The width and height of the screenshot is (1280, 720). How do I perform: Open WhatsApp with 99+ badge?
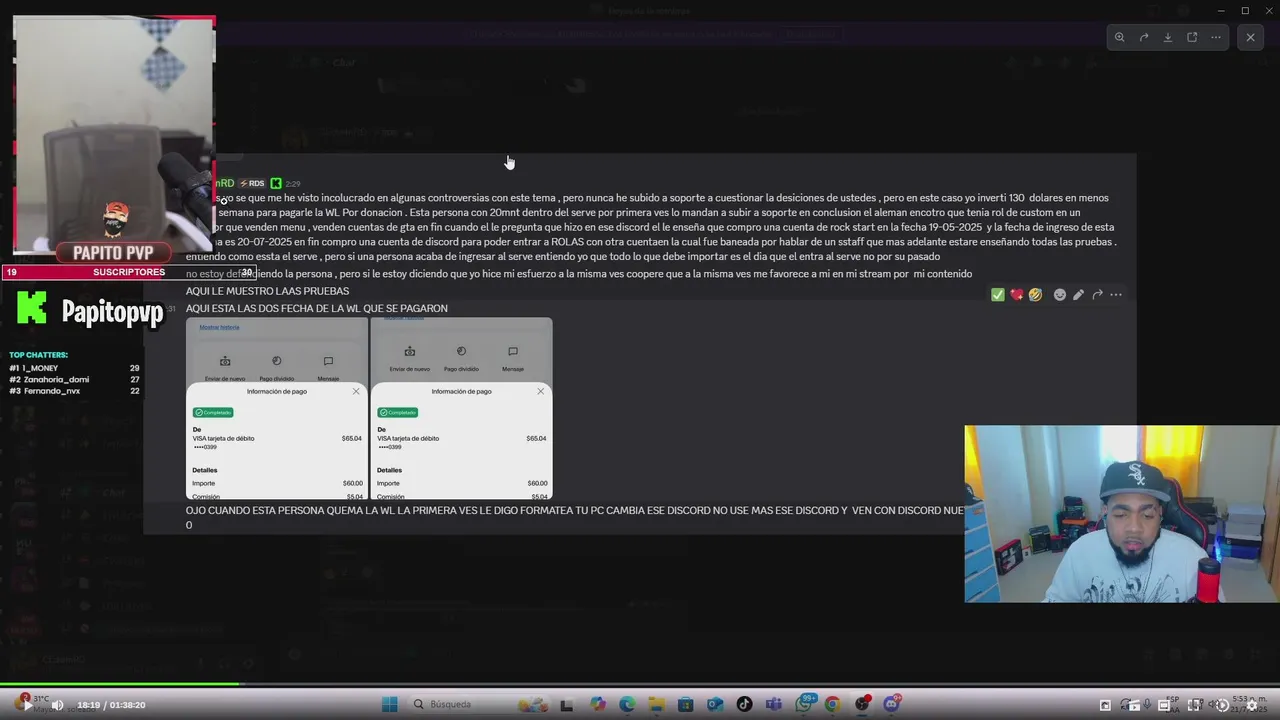coord(804,704)
